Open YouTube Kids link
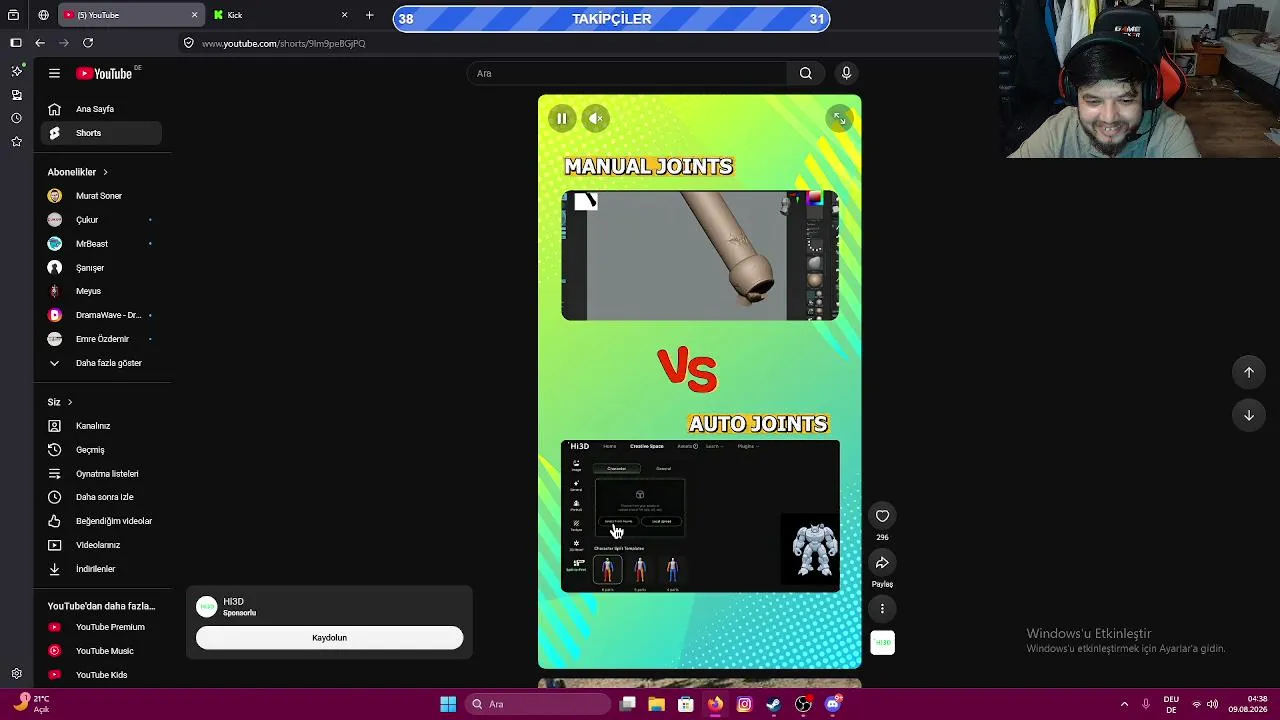Image resolution: width=1280 pixels, height=720 pixels. coord(101,675)
